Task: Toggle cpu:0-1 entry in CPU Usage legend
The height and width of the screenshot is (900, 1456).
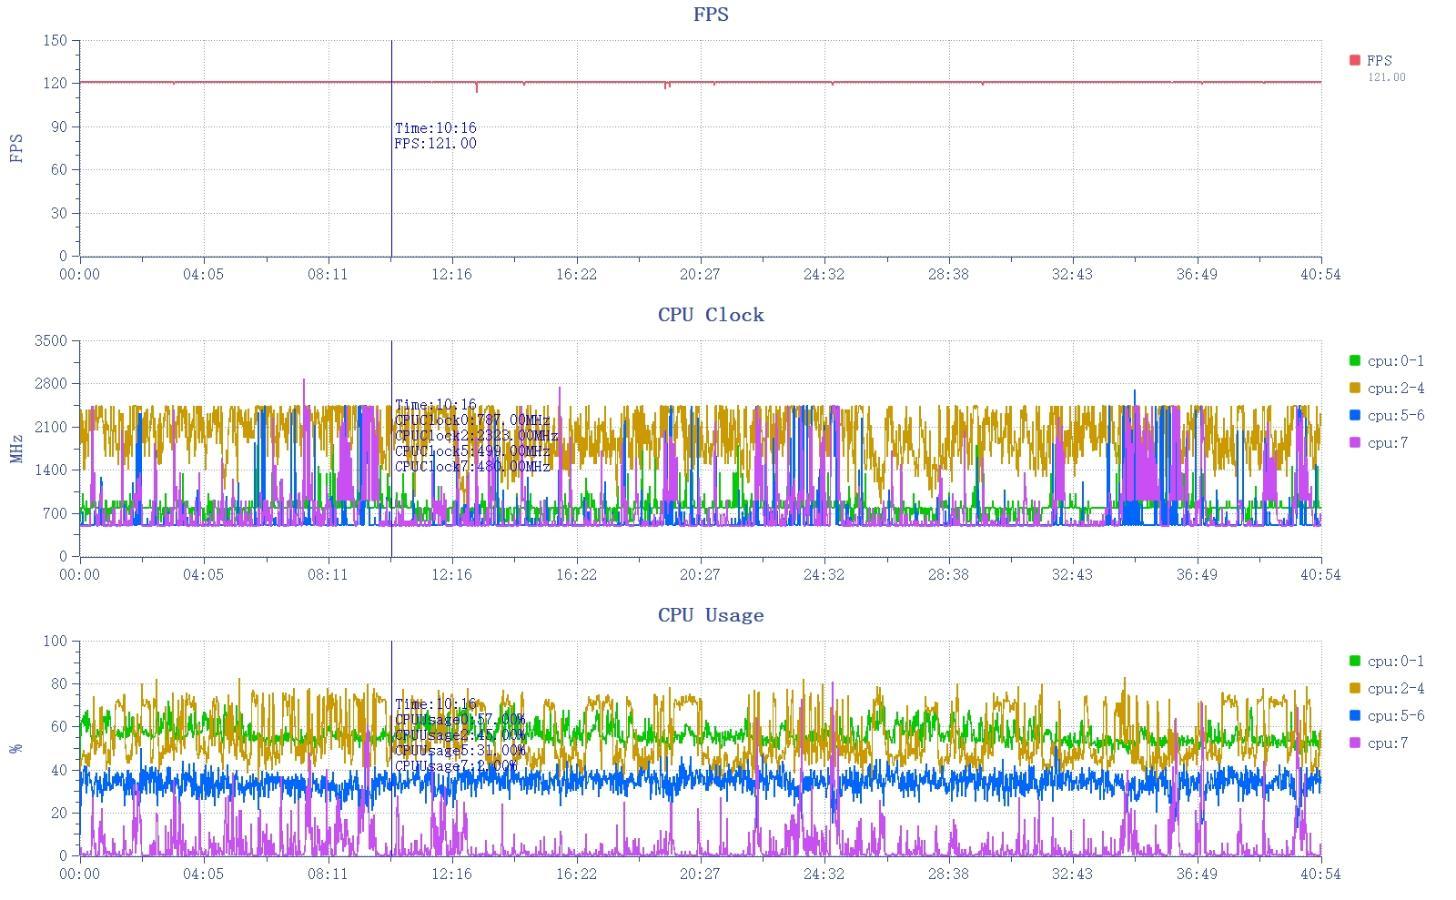Action: coord(1386,661)
